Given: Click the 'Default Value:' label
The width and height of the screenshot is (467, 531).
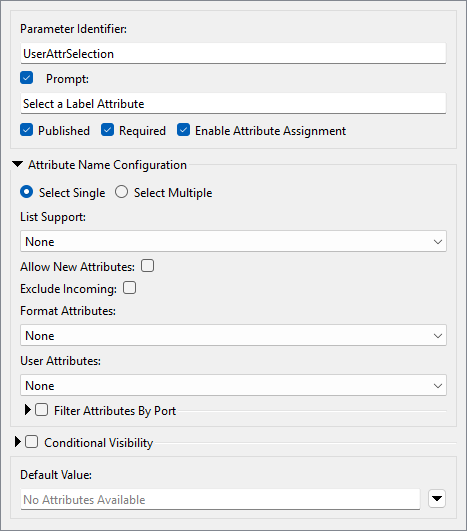Looking at the screenshot, I should (x=56, y=475).
